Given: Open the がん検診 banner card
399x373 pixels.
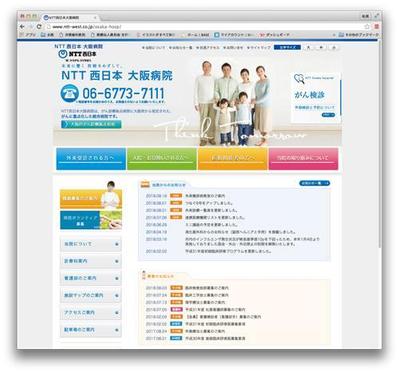Looking at the screenshot, I should (x=315, y=97).
